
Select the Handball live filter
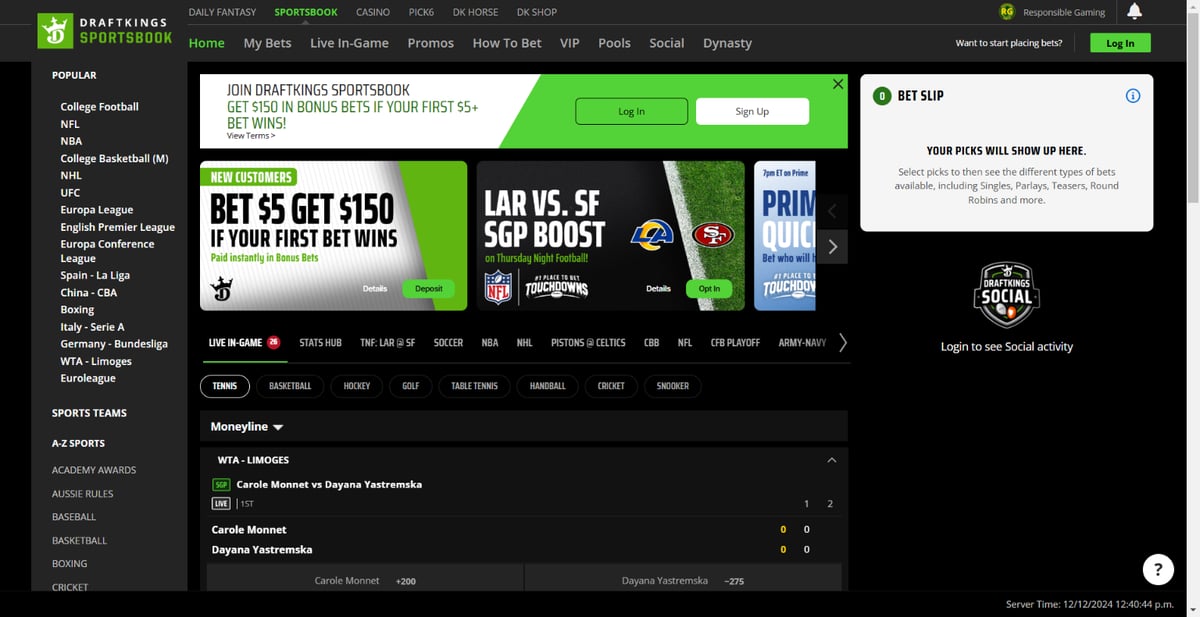[548, 386]
